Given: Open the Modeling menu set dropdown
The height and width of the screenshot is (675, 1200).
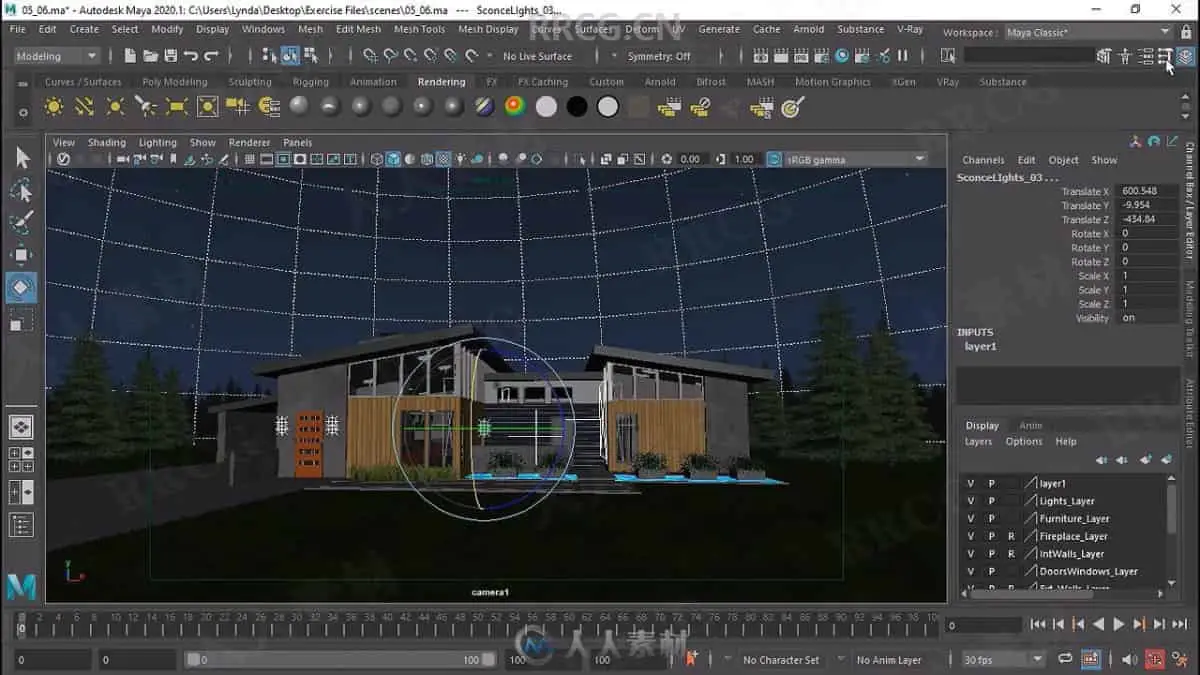Looking at the screenshot, I should 53,56.
